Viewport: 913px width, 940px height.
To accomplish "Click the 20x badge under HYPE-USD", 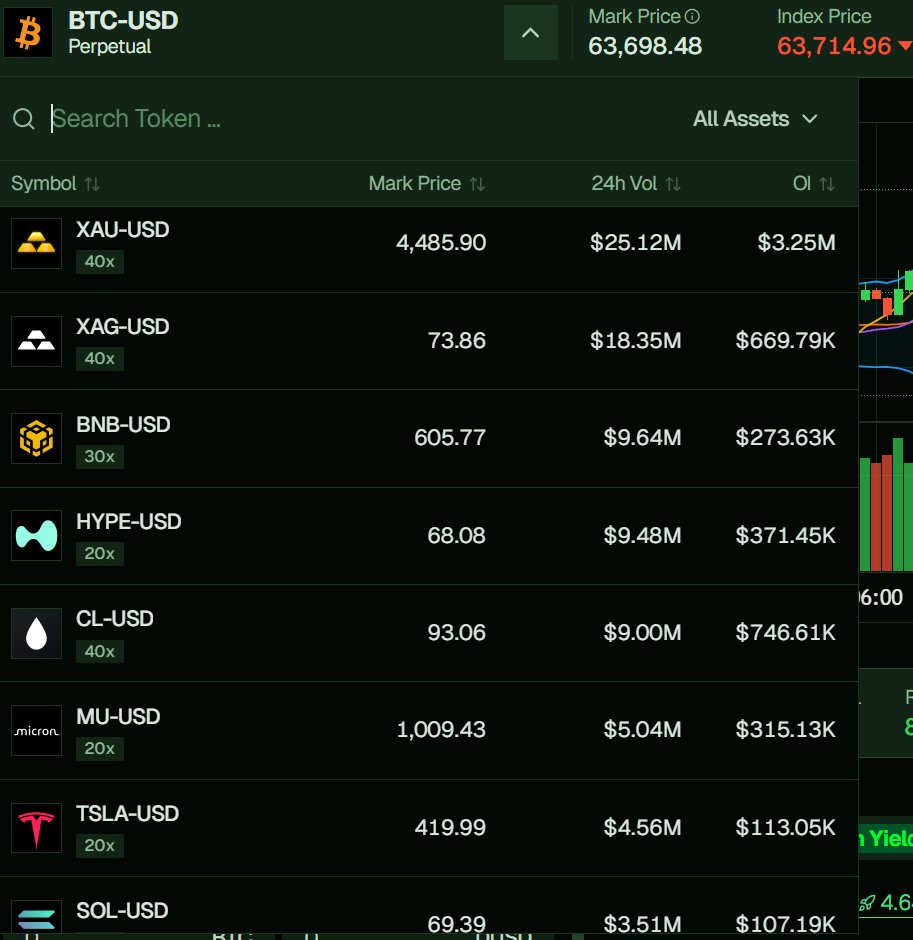I will pos(100,553).
